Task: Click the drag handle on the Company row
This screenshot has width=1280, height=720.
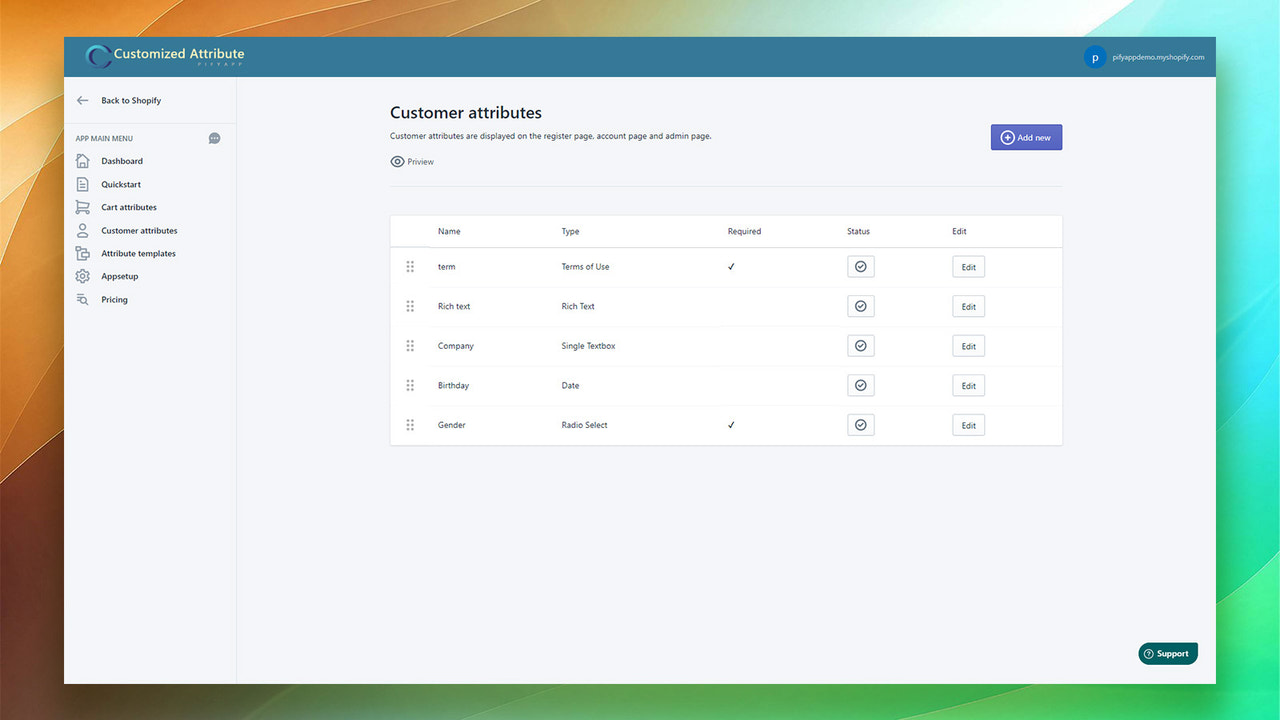Action: coord(410,345)
